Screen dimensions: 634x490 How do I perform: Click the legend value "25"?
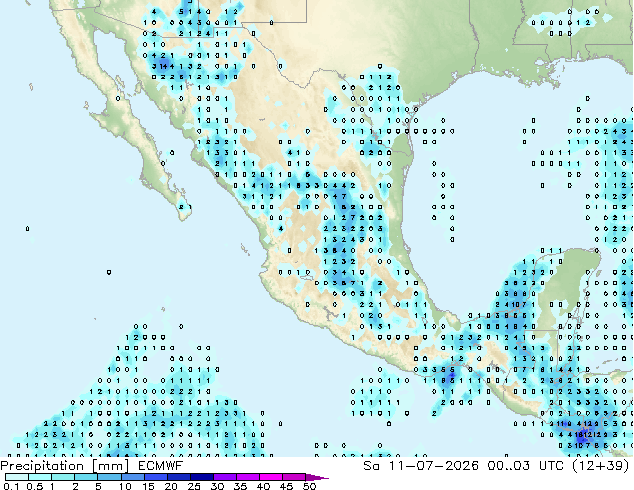tap(194, 486)
